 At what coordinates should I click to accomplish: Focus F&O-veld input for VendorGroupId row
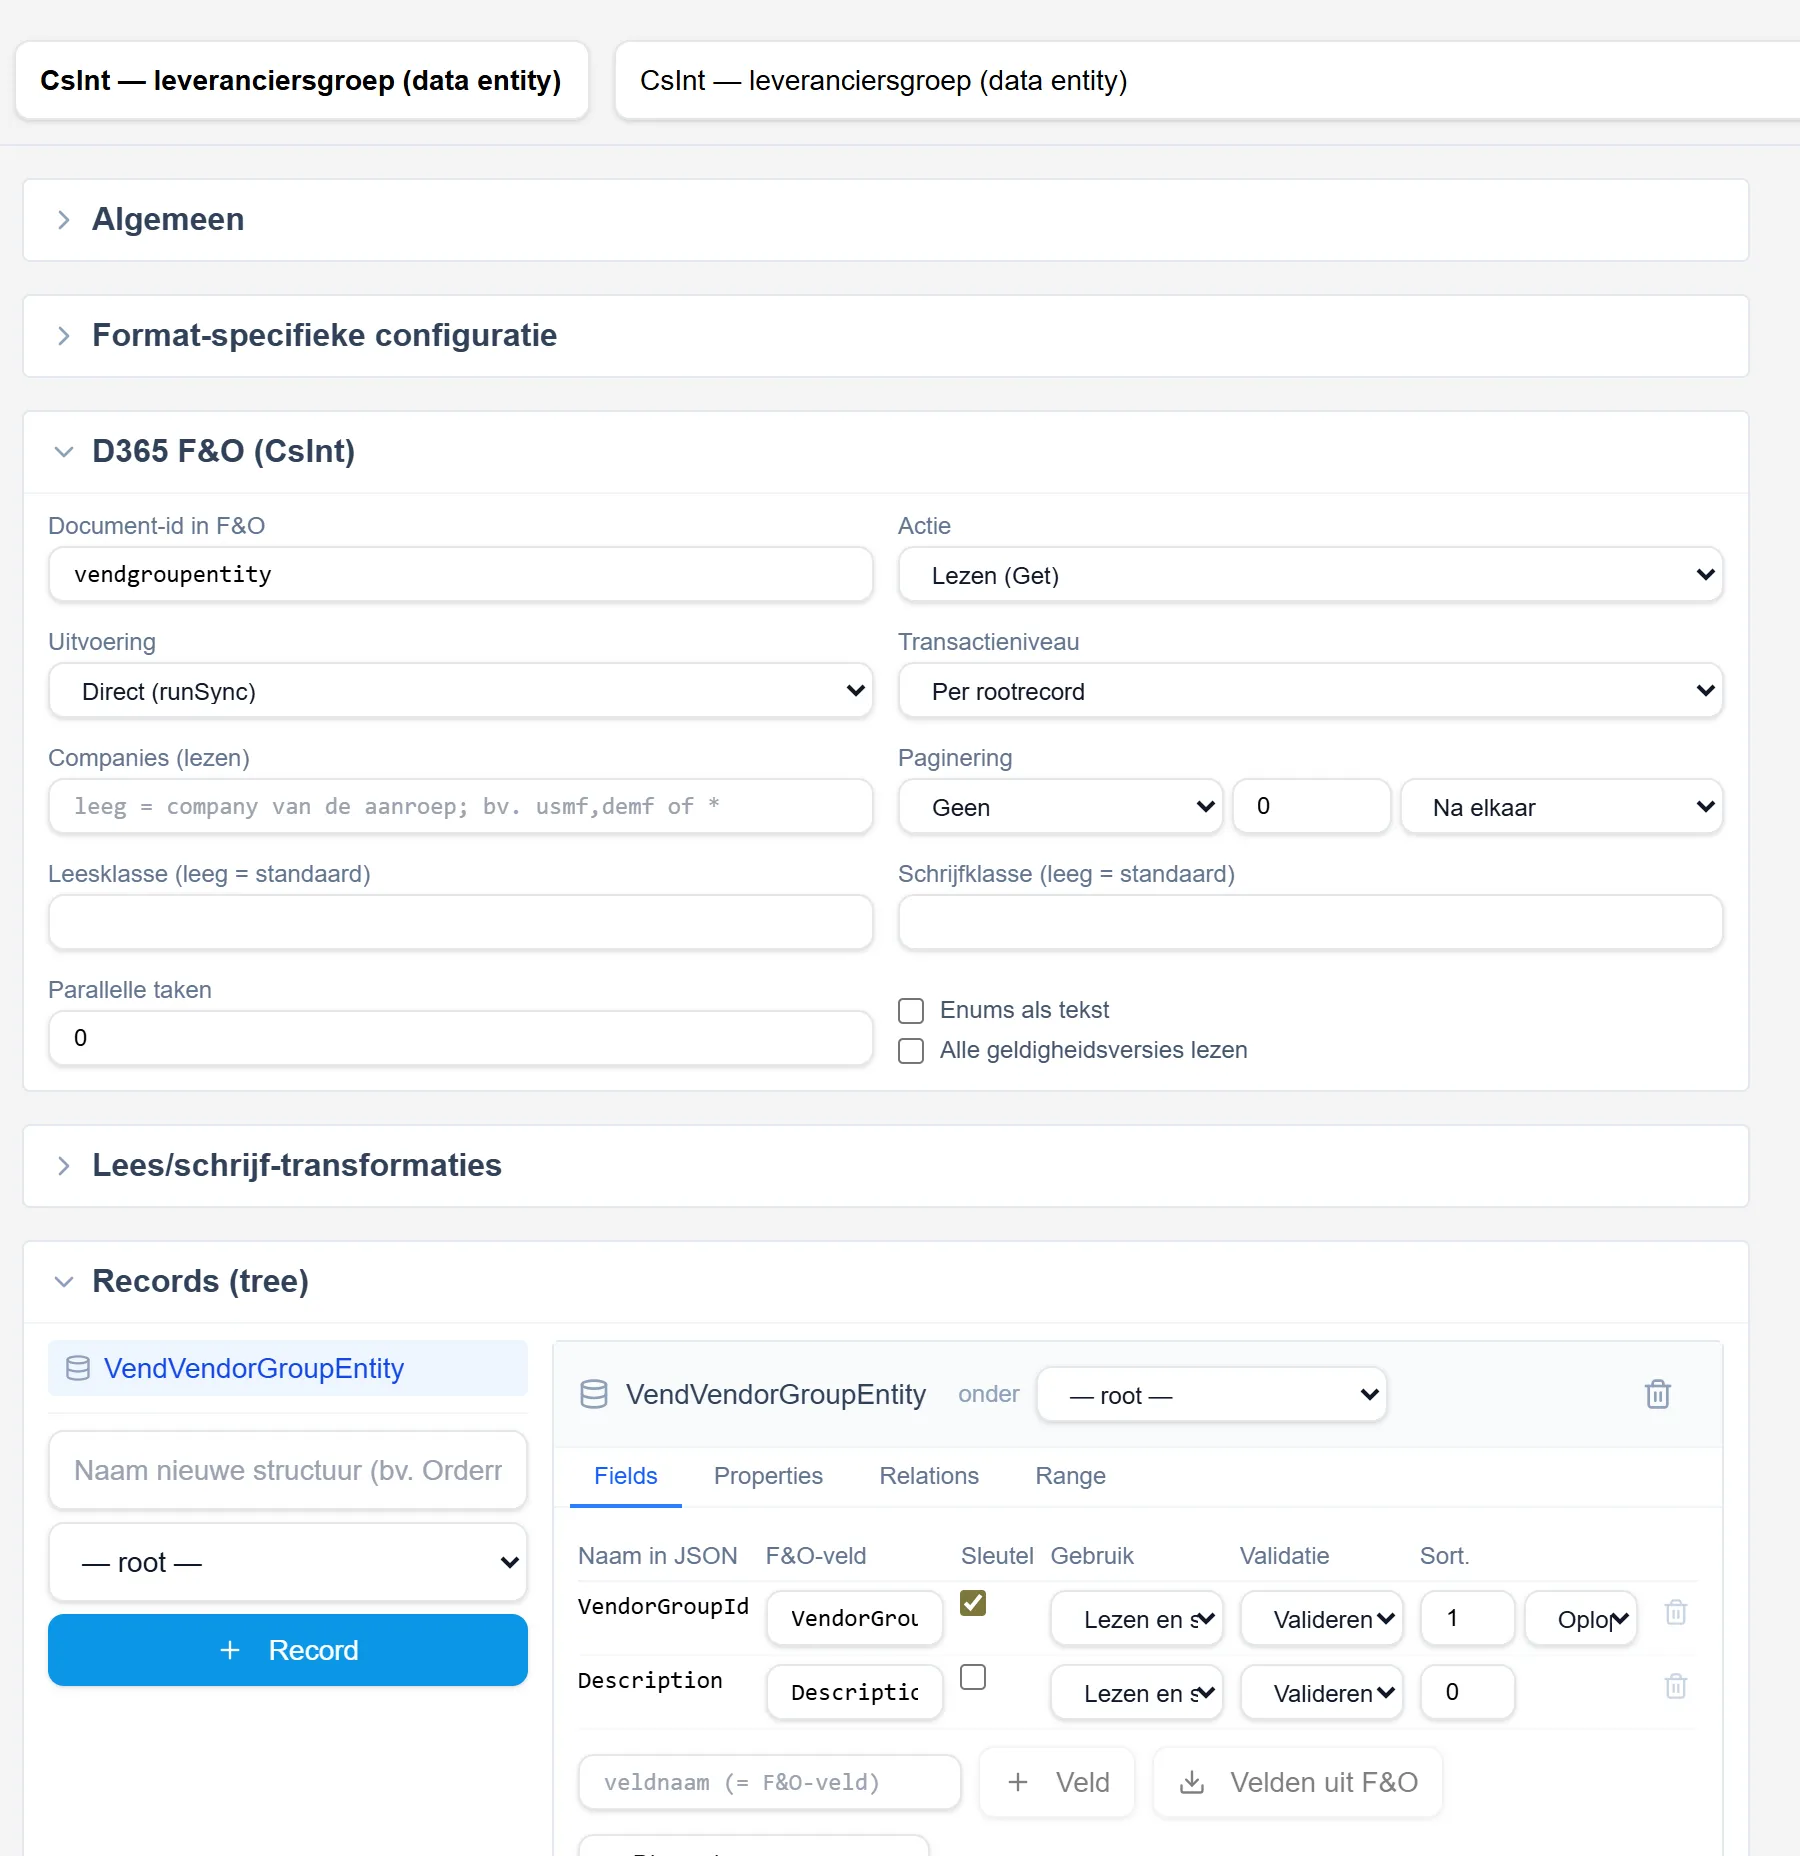pyautogui.click(x=855, y=1619)
